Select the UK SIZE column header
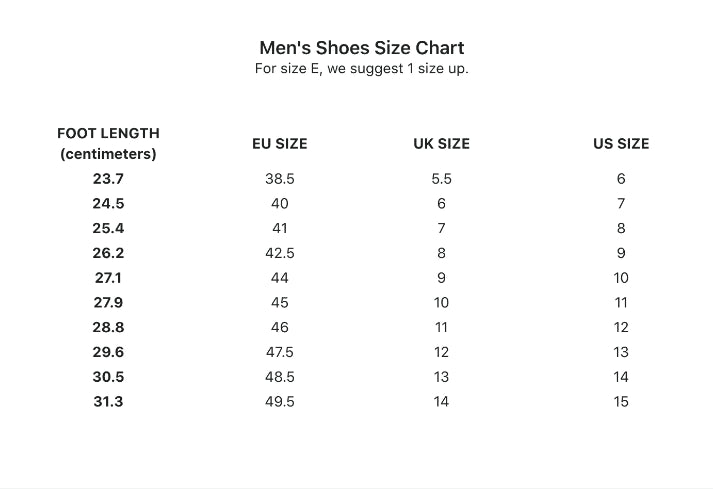The height and width of the screenshot is (489, 713). tap(441, 144)
